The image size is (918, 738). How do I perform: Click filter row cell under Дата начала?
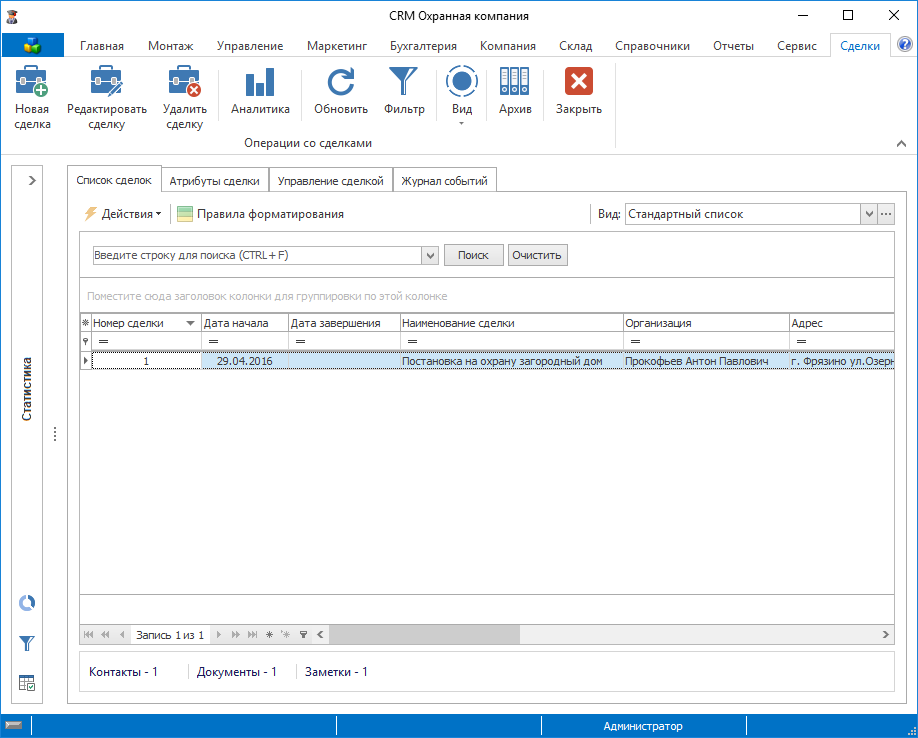[x=245, y=341]
